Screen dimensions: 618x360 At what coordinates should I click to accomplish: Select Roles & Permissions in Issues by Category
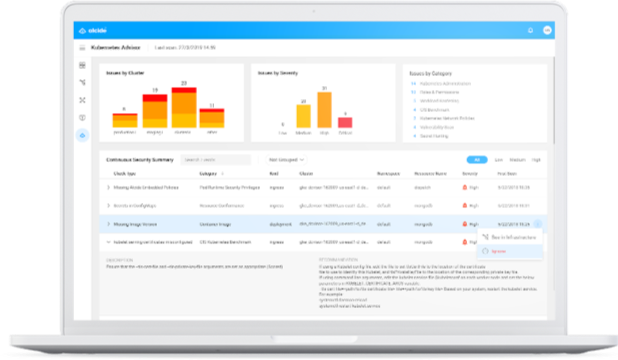click(x=439, y=92)
